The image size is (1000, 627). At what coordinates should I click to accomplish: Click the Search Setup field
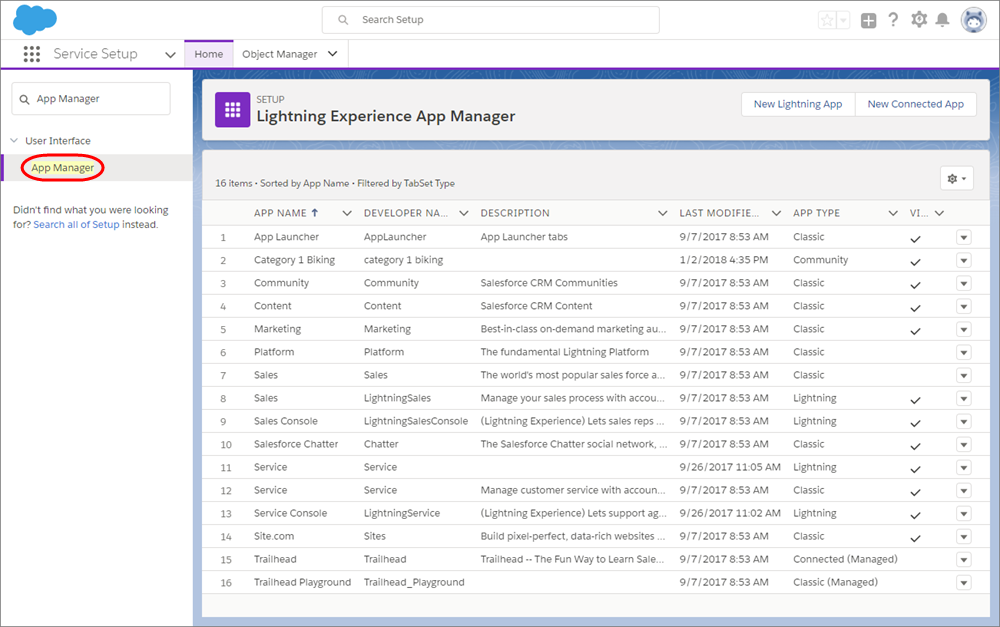490,20
